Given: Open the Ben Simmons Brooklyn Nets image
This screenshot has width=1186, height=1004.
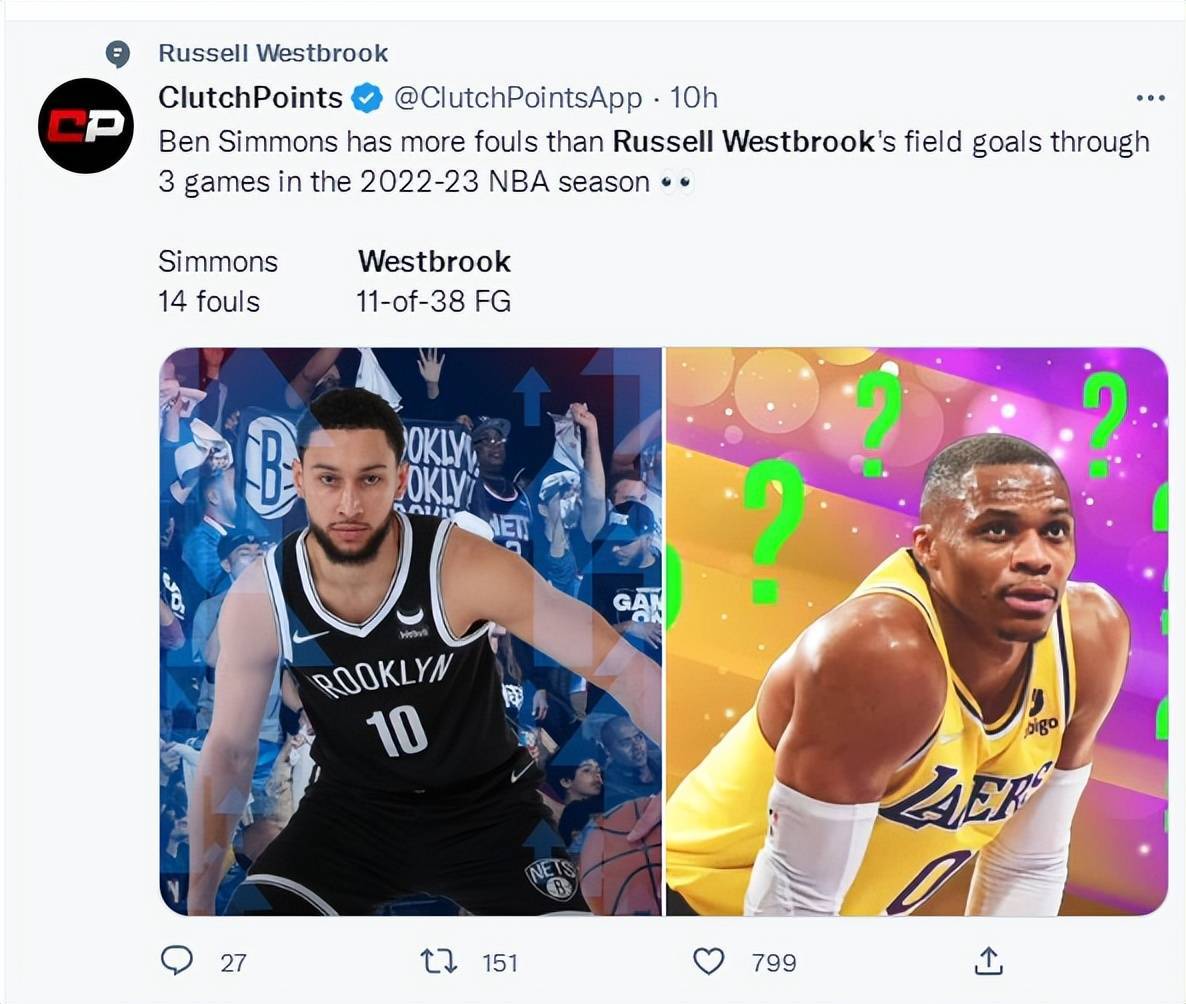Looking at the screenshot, I should (411, 632).
